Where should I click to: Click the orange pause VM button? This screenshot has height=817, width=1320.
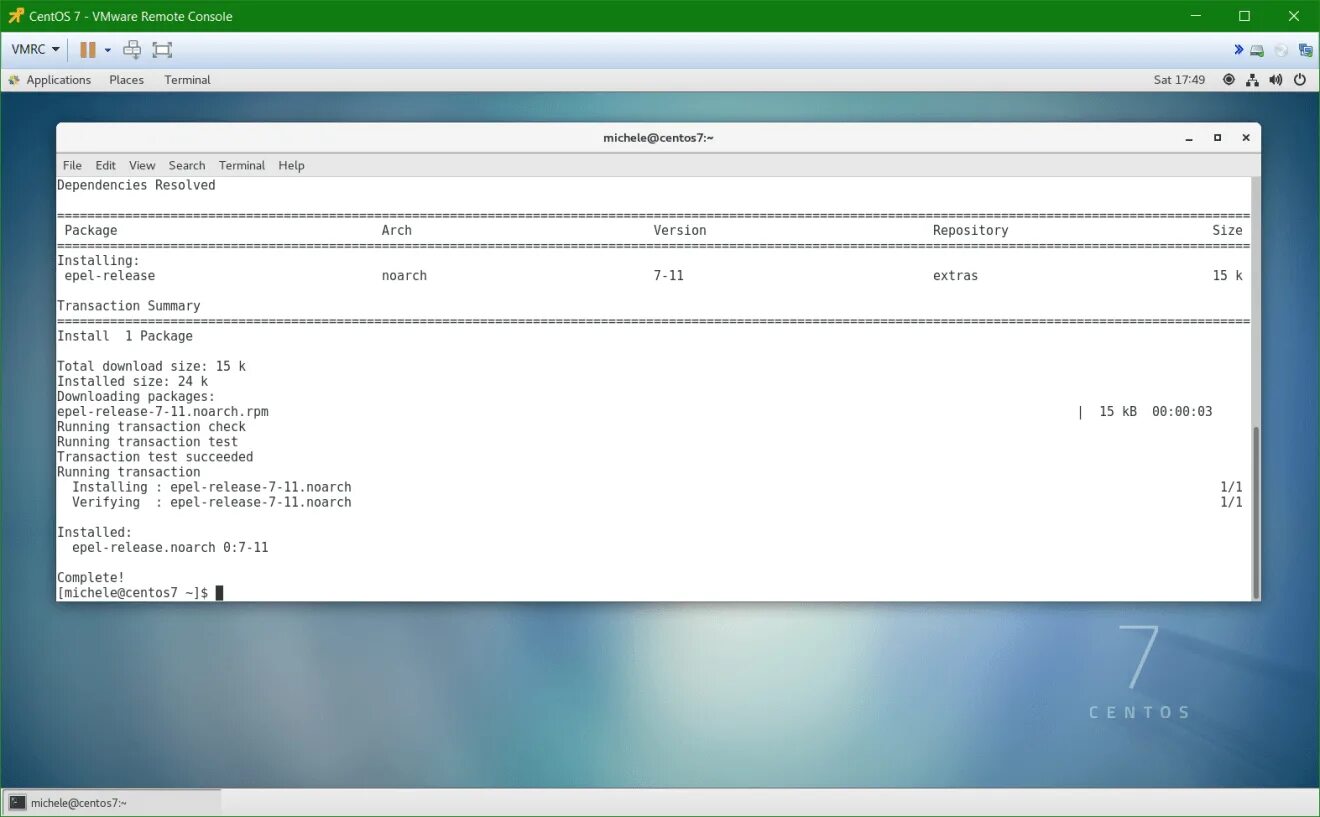88,49
